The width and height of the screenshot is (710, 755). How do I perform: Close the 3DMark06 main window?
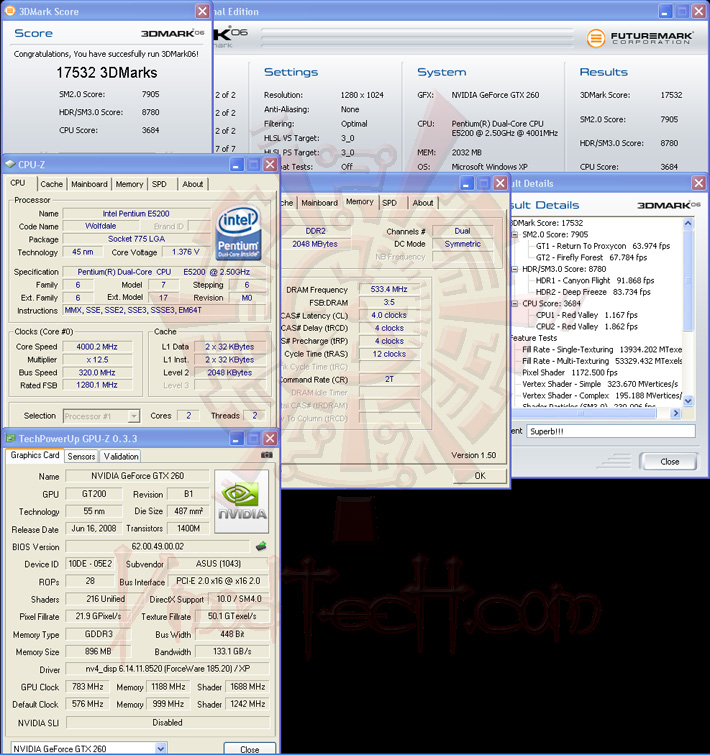click(x=698, y=11)
